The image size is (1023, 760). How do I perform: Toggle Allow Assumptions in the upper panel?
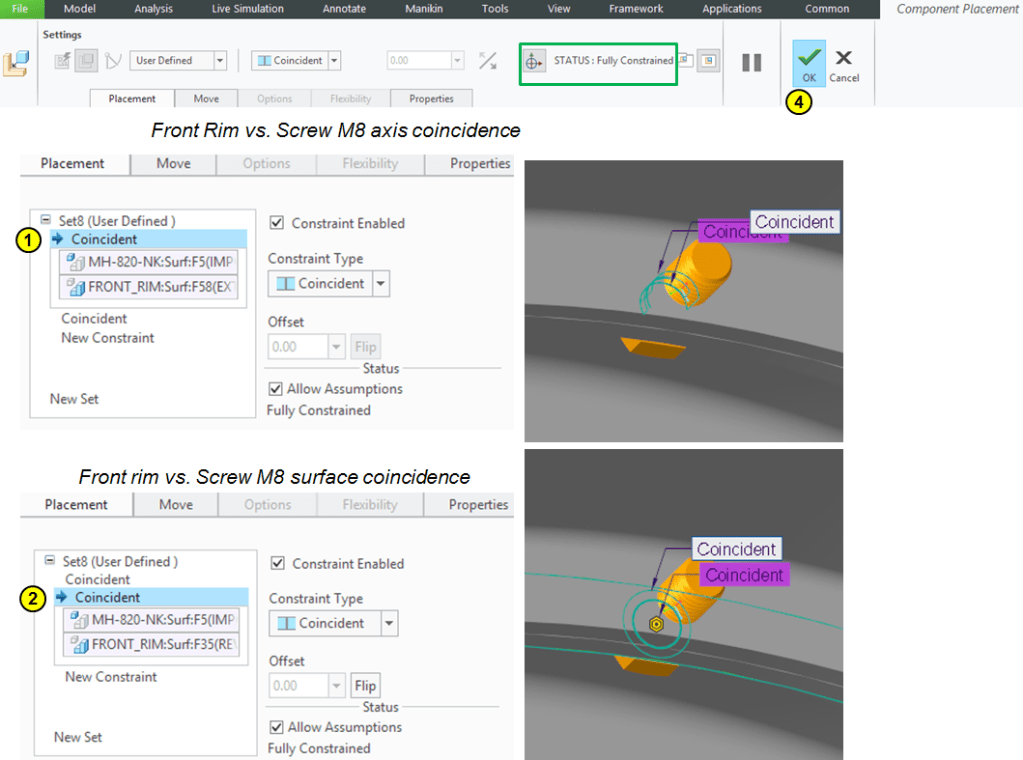pos(275,389)
